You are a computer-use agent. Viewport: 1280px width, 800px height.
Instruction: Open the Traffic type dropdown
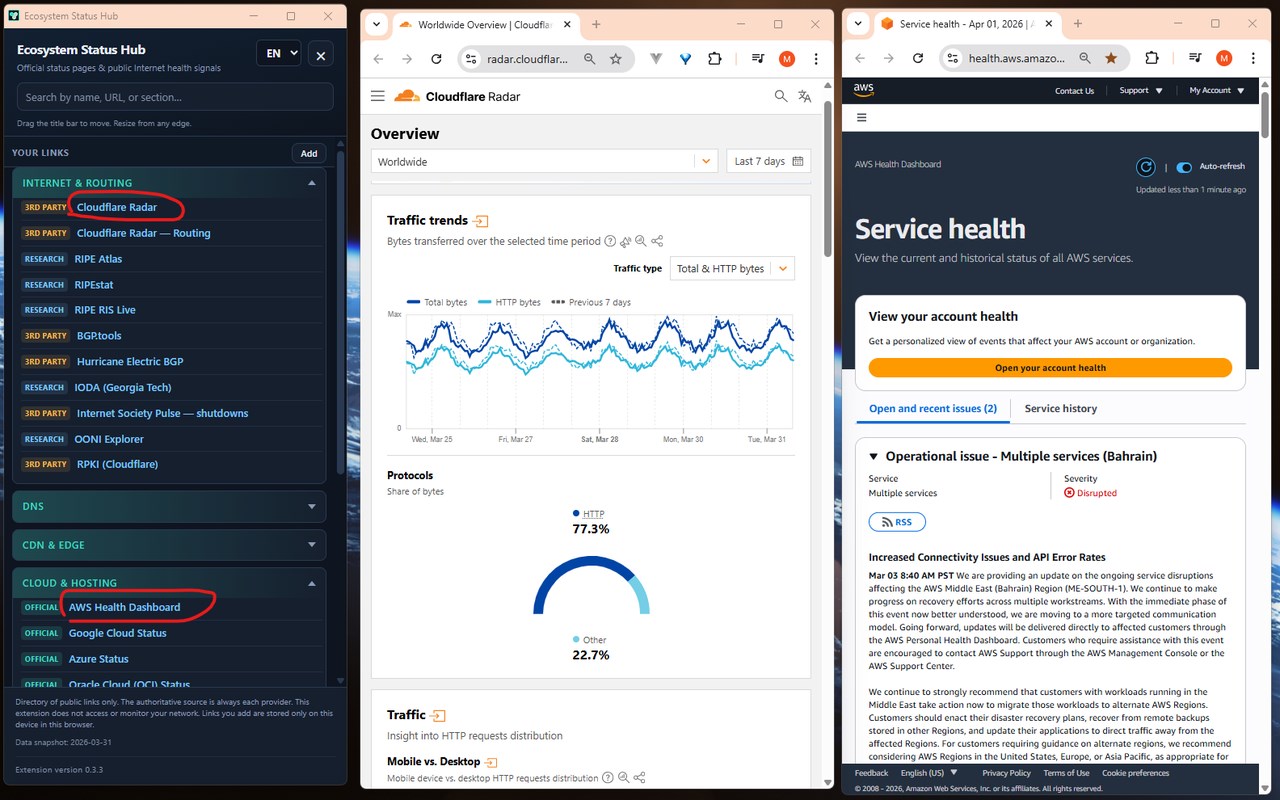(x=732, y=268)
